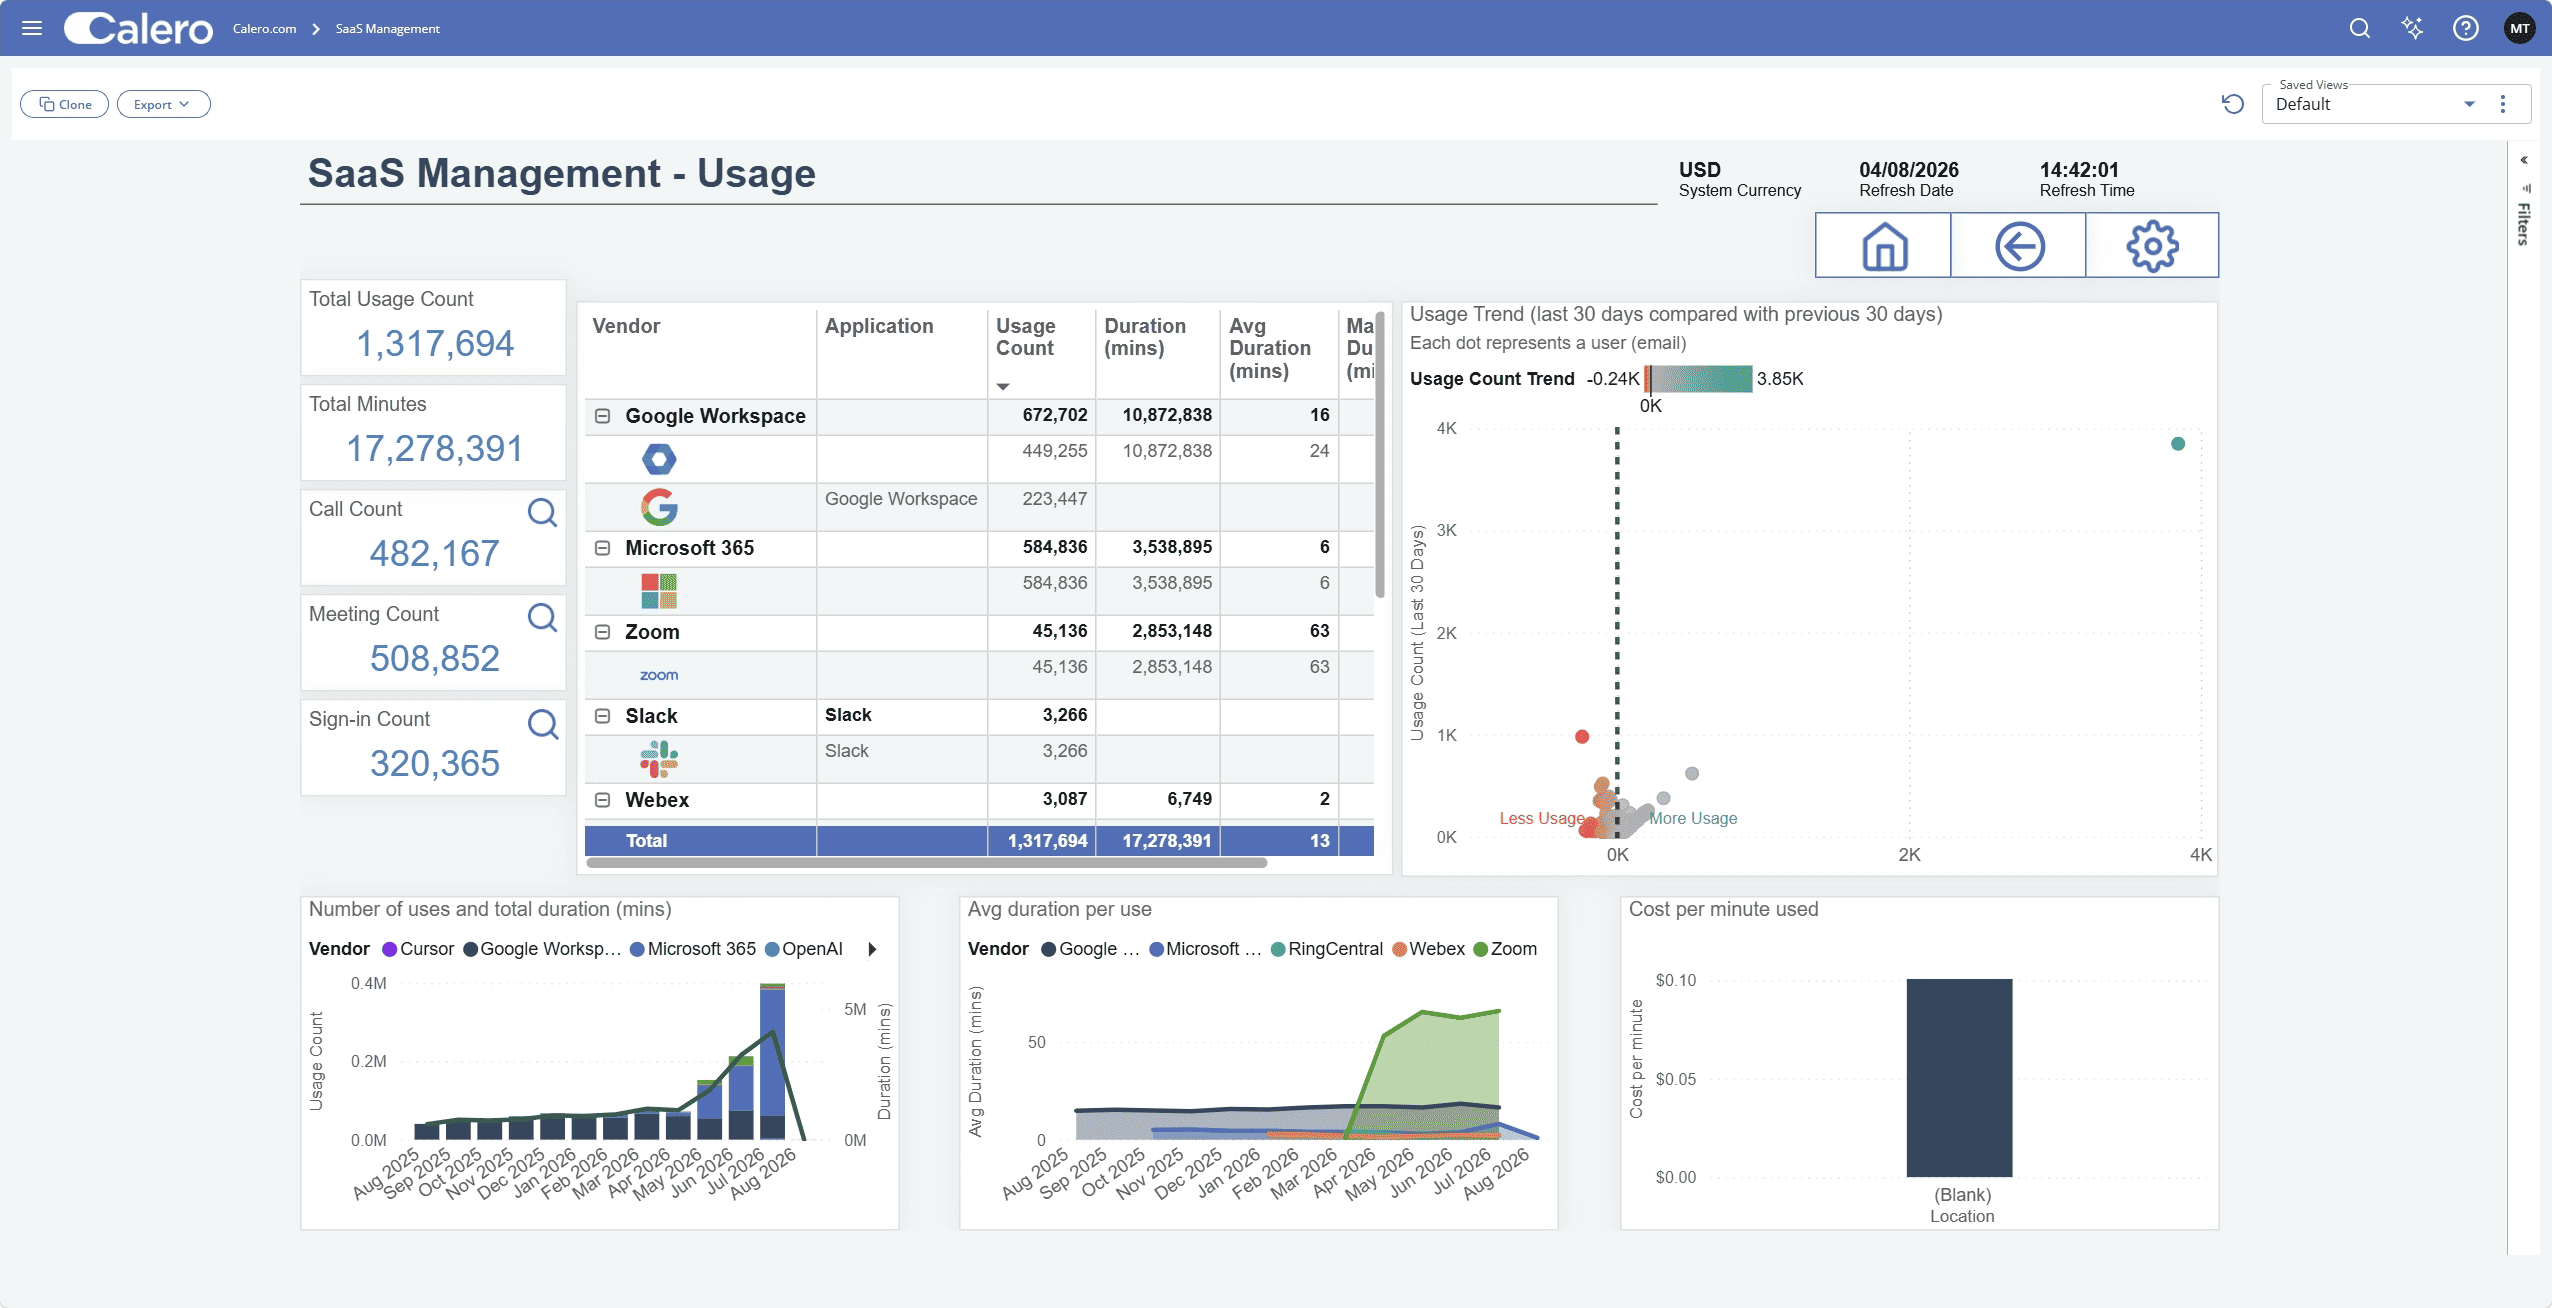This screenshot has height=1308, width=2552.
Task: Drill into Sign-in Count magnifier icon
Action: pyautogui.click(x=542, y=723)
